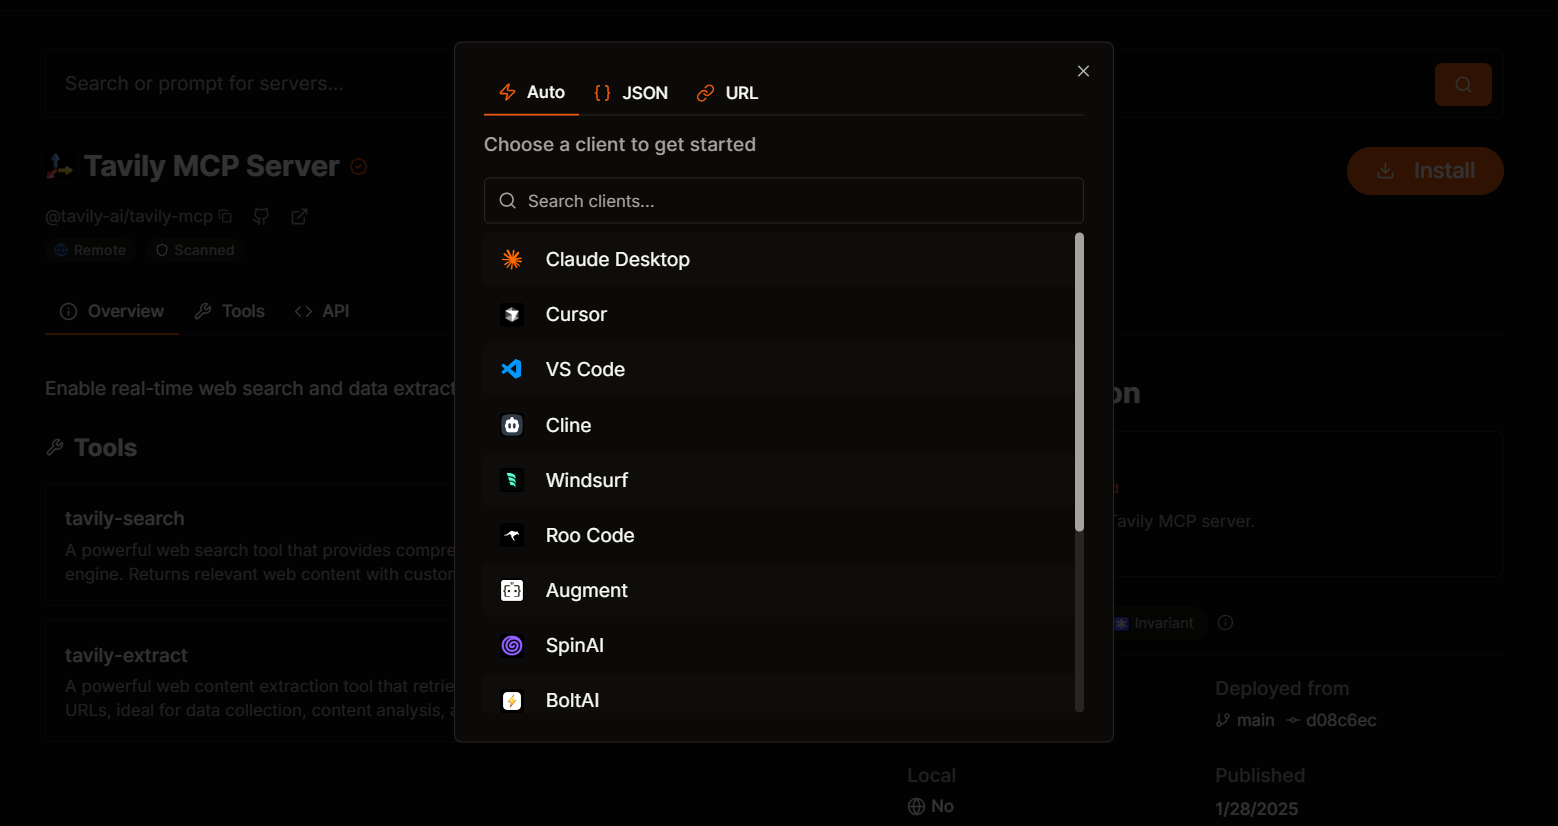The height and width of the screenshot is (826, 1558).
Task: Select the Augment label
Action: click(x=587, y=591)
